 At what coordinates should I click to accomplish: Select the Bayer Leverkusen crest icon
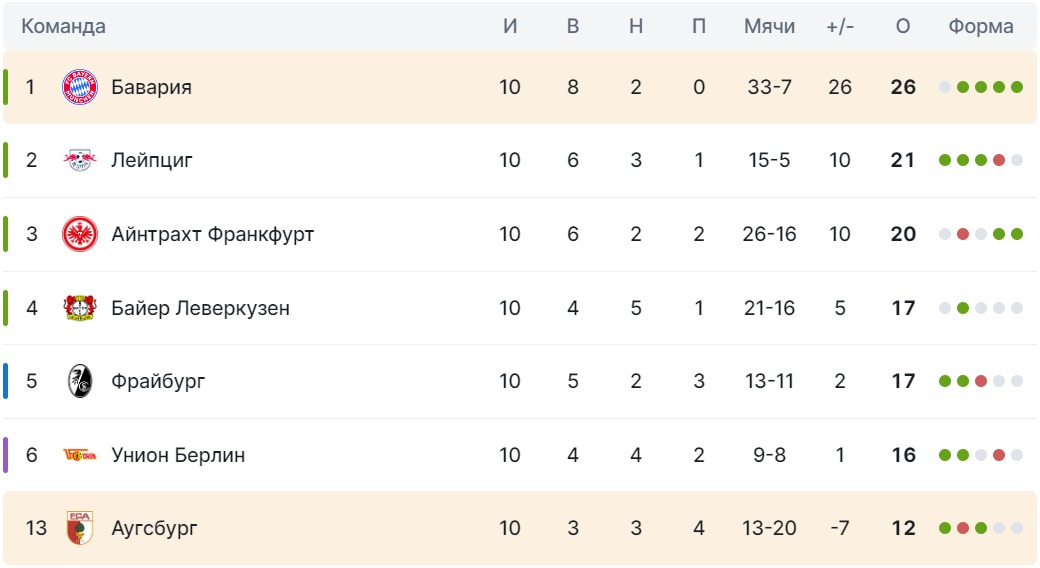(80, 308)
